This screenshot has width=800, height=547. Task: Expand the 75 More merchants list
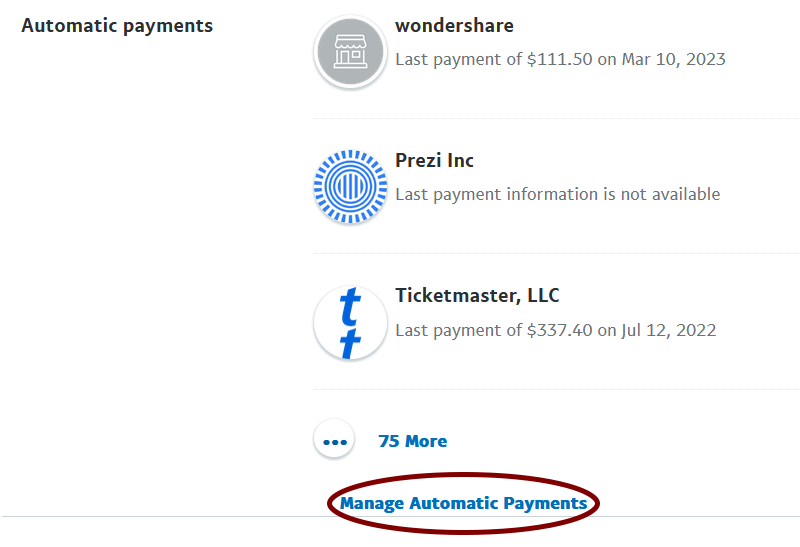[412, 441]
